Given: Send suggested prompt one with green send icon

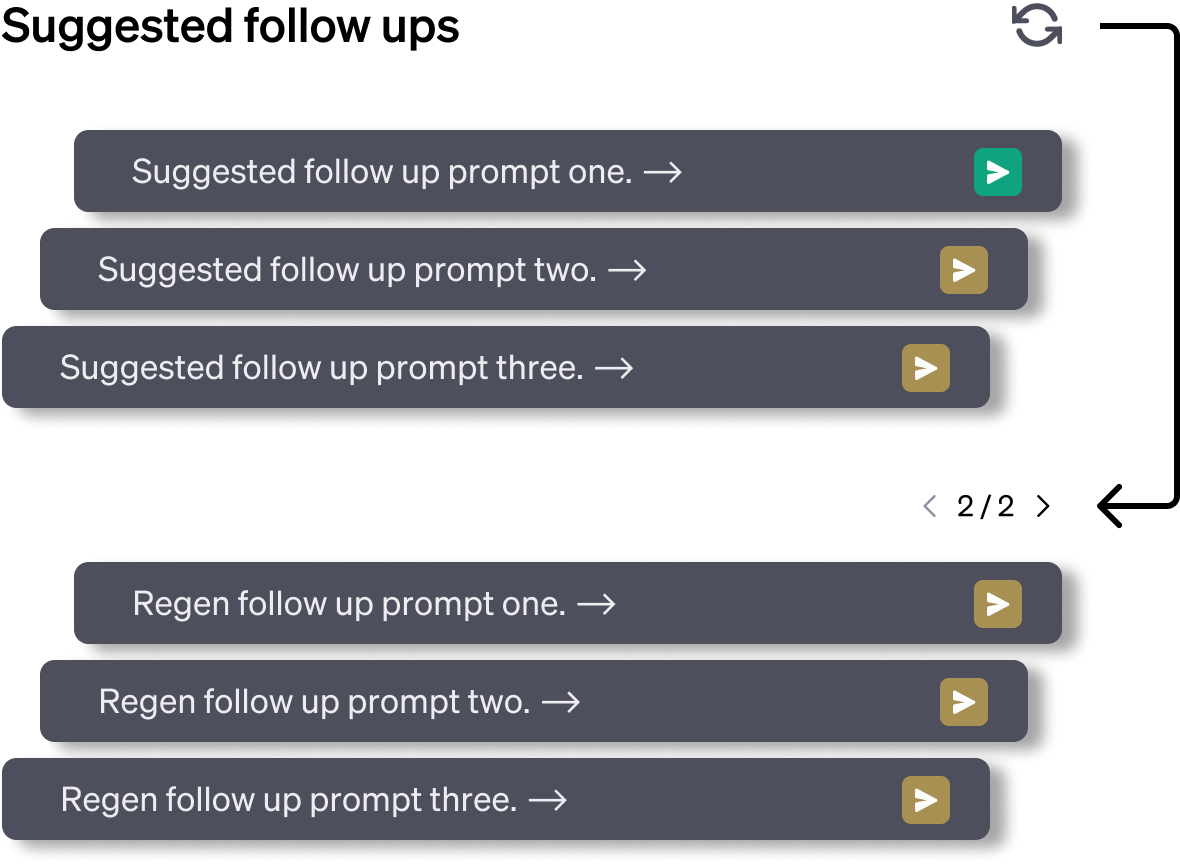Looking at the screenshot, I should point(997,172).
